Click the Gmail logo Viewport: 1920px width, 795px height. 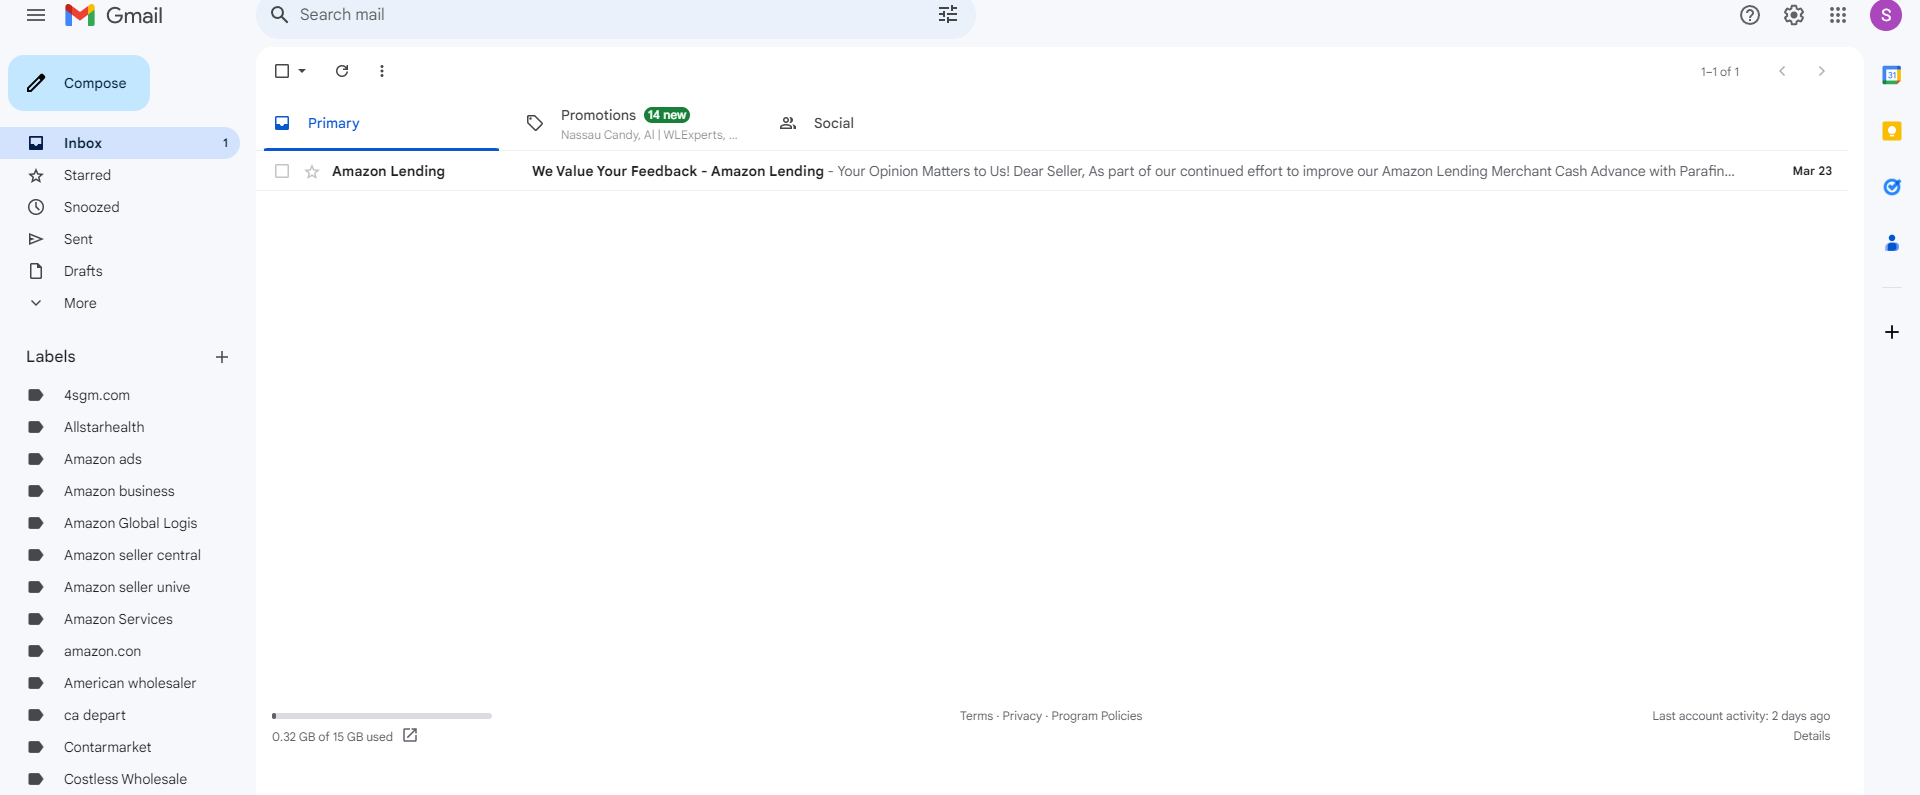(x=114, y=15)
